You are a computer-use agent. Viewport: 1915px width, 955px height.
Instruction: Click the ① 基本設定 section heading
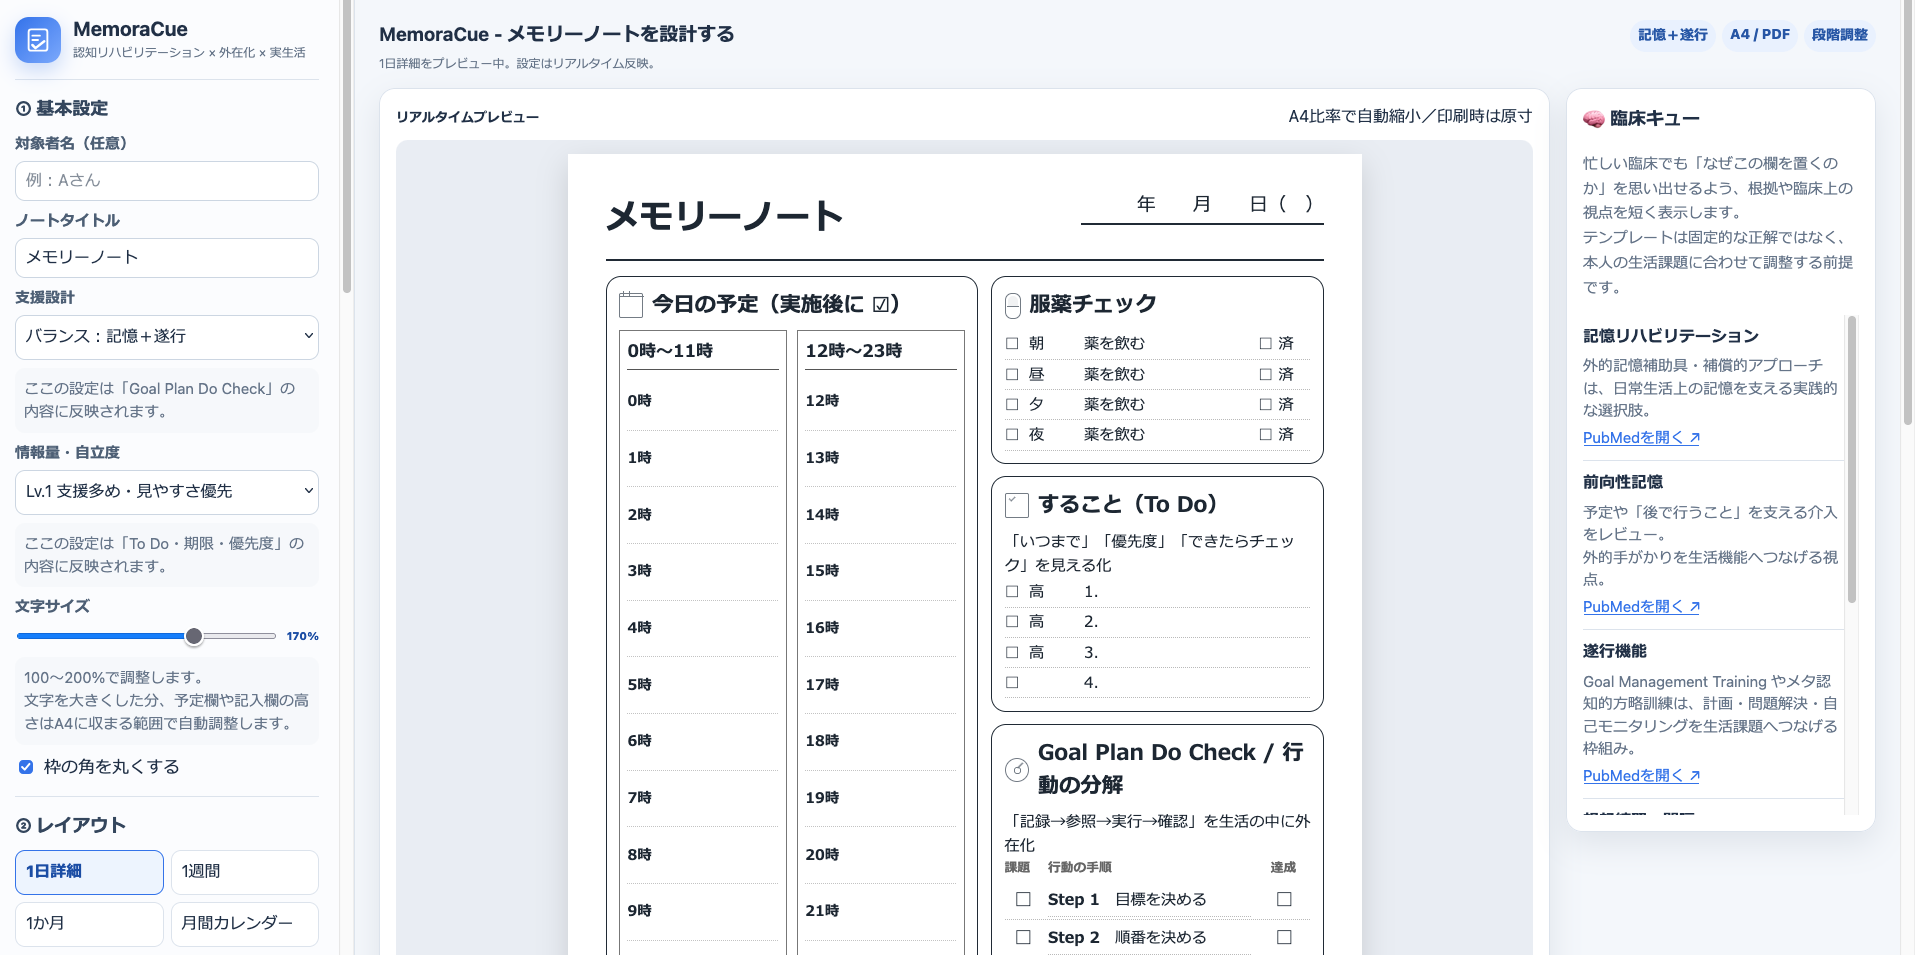point(62,108)
